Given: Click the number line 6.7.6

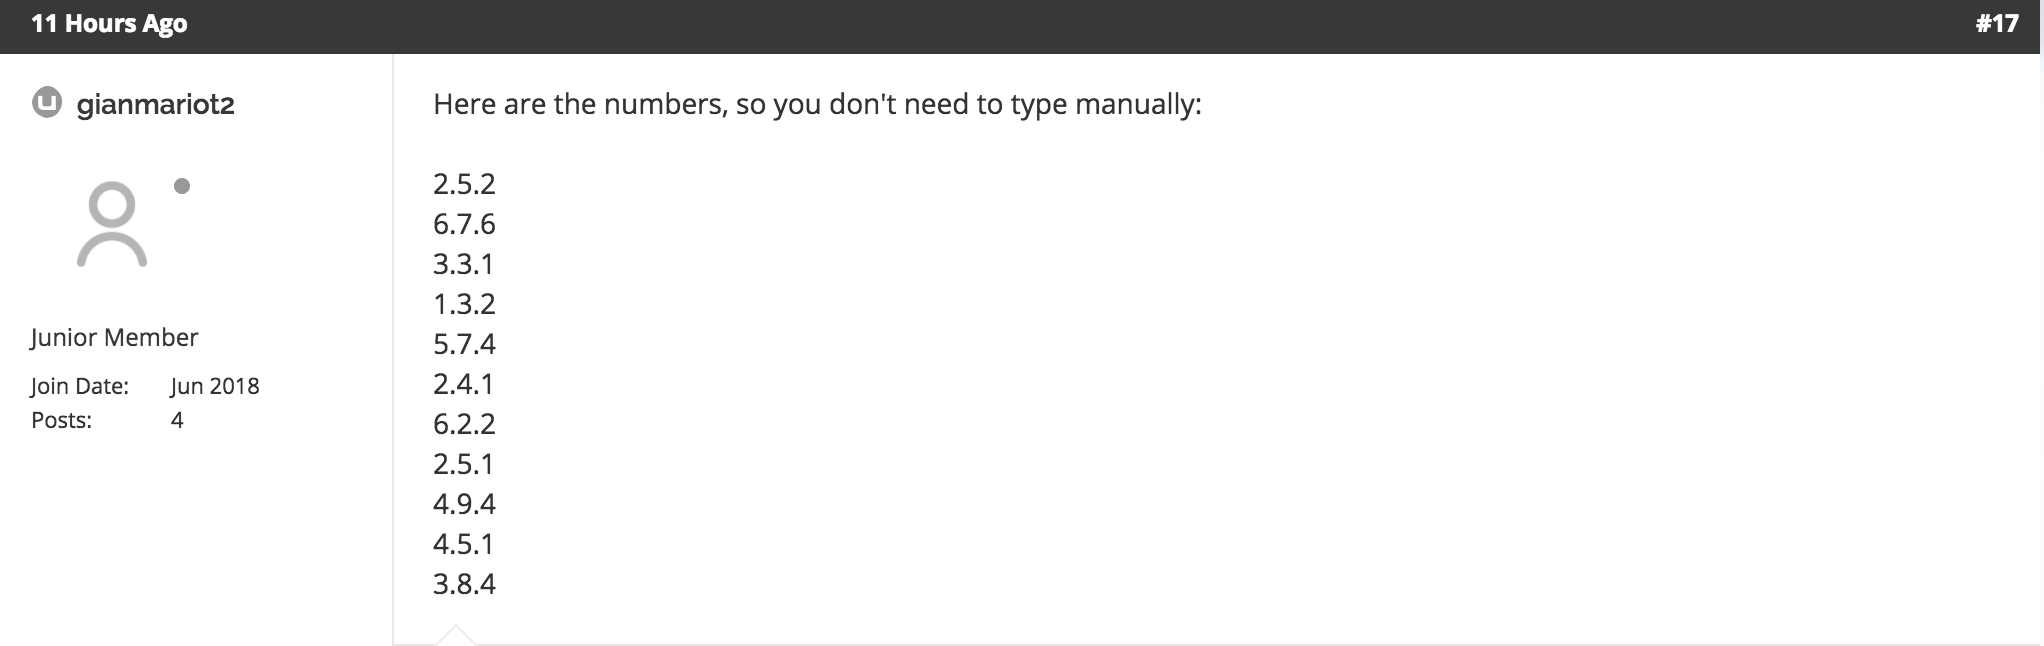Looking at the screenshot, I should coord(464,224).
